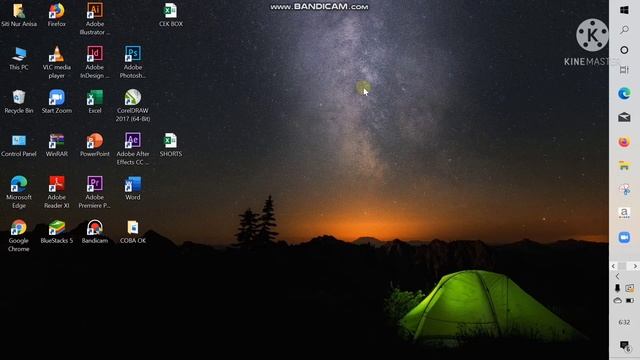The image size is (640, 360).
Task: Open Firefox from the taskbar
Action: click(x=624, y=142)
